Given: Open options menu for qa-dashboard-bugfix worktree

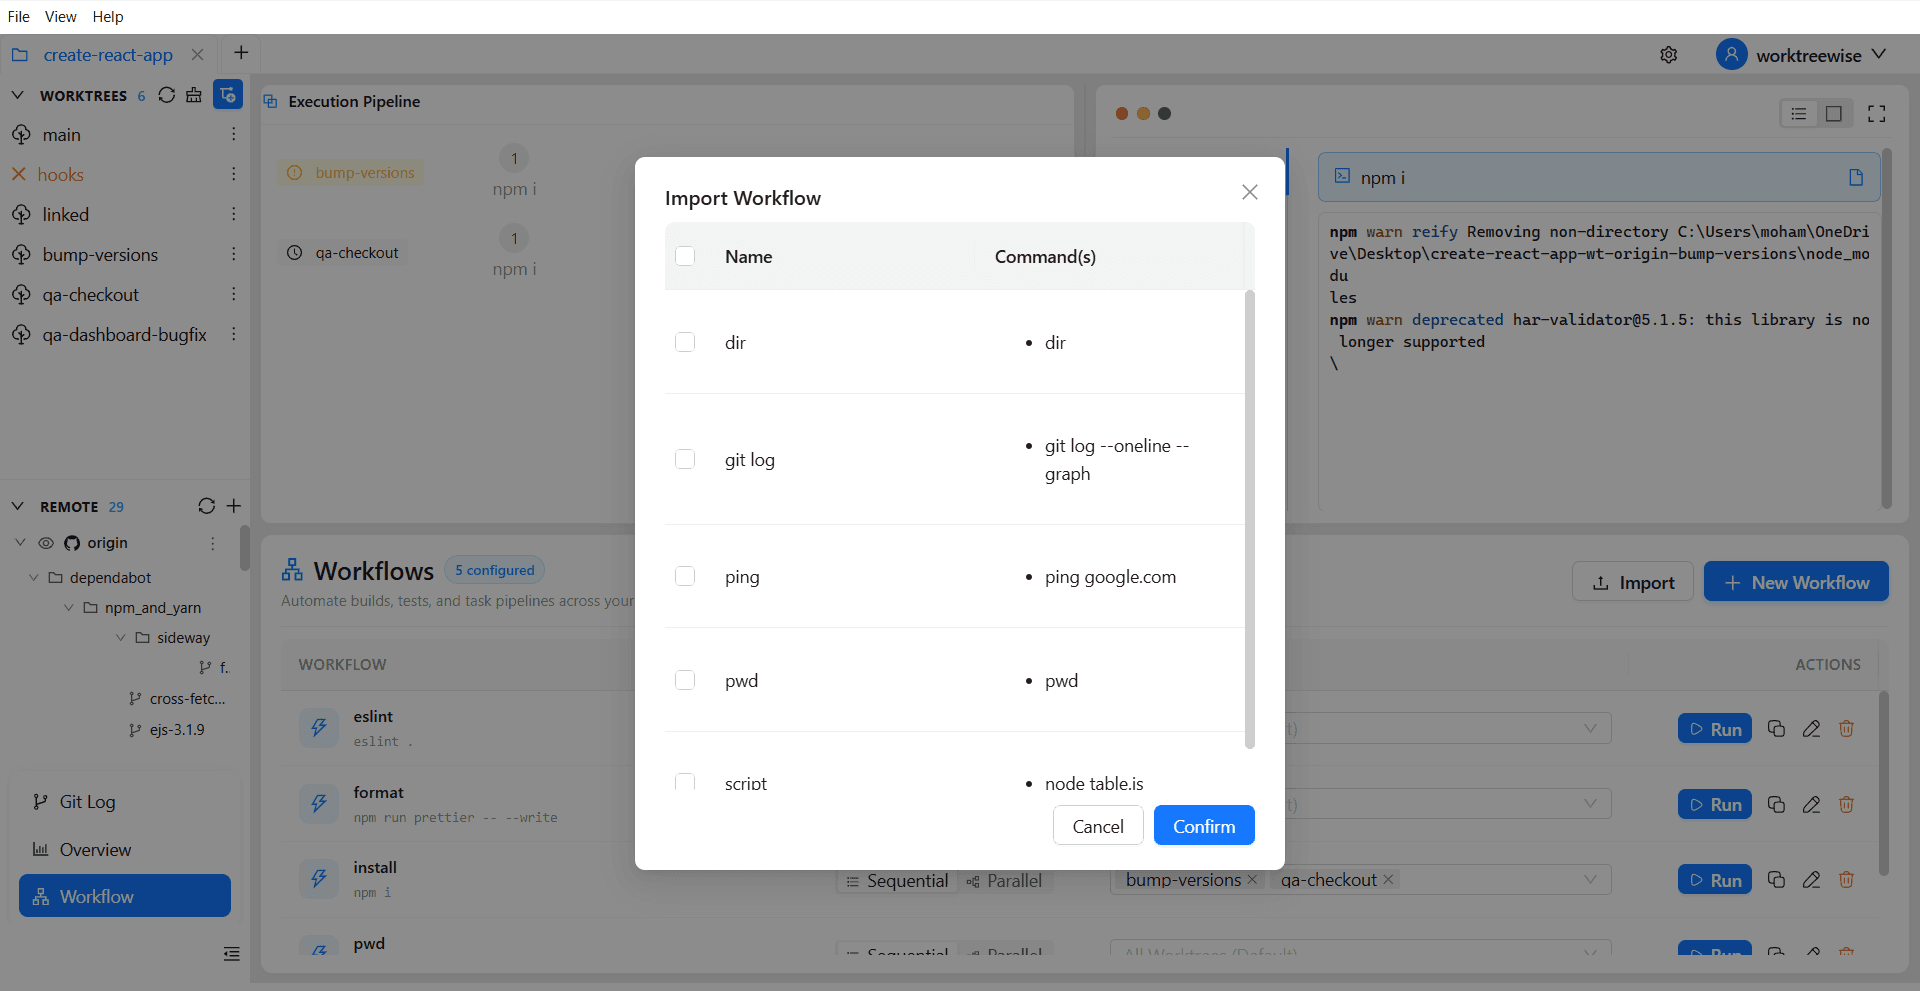Looking at the screenshot, I should coord(234,334).
